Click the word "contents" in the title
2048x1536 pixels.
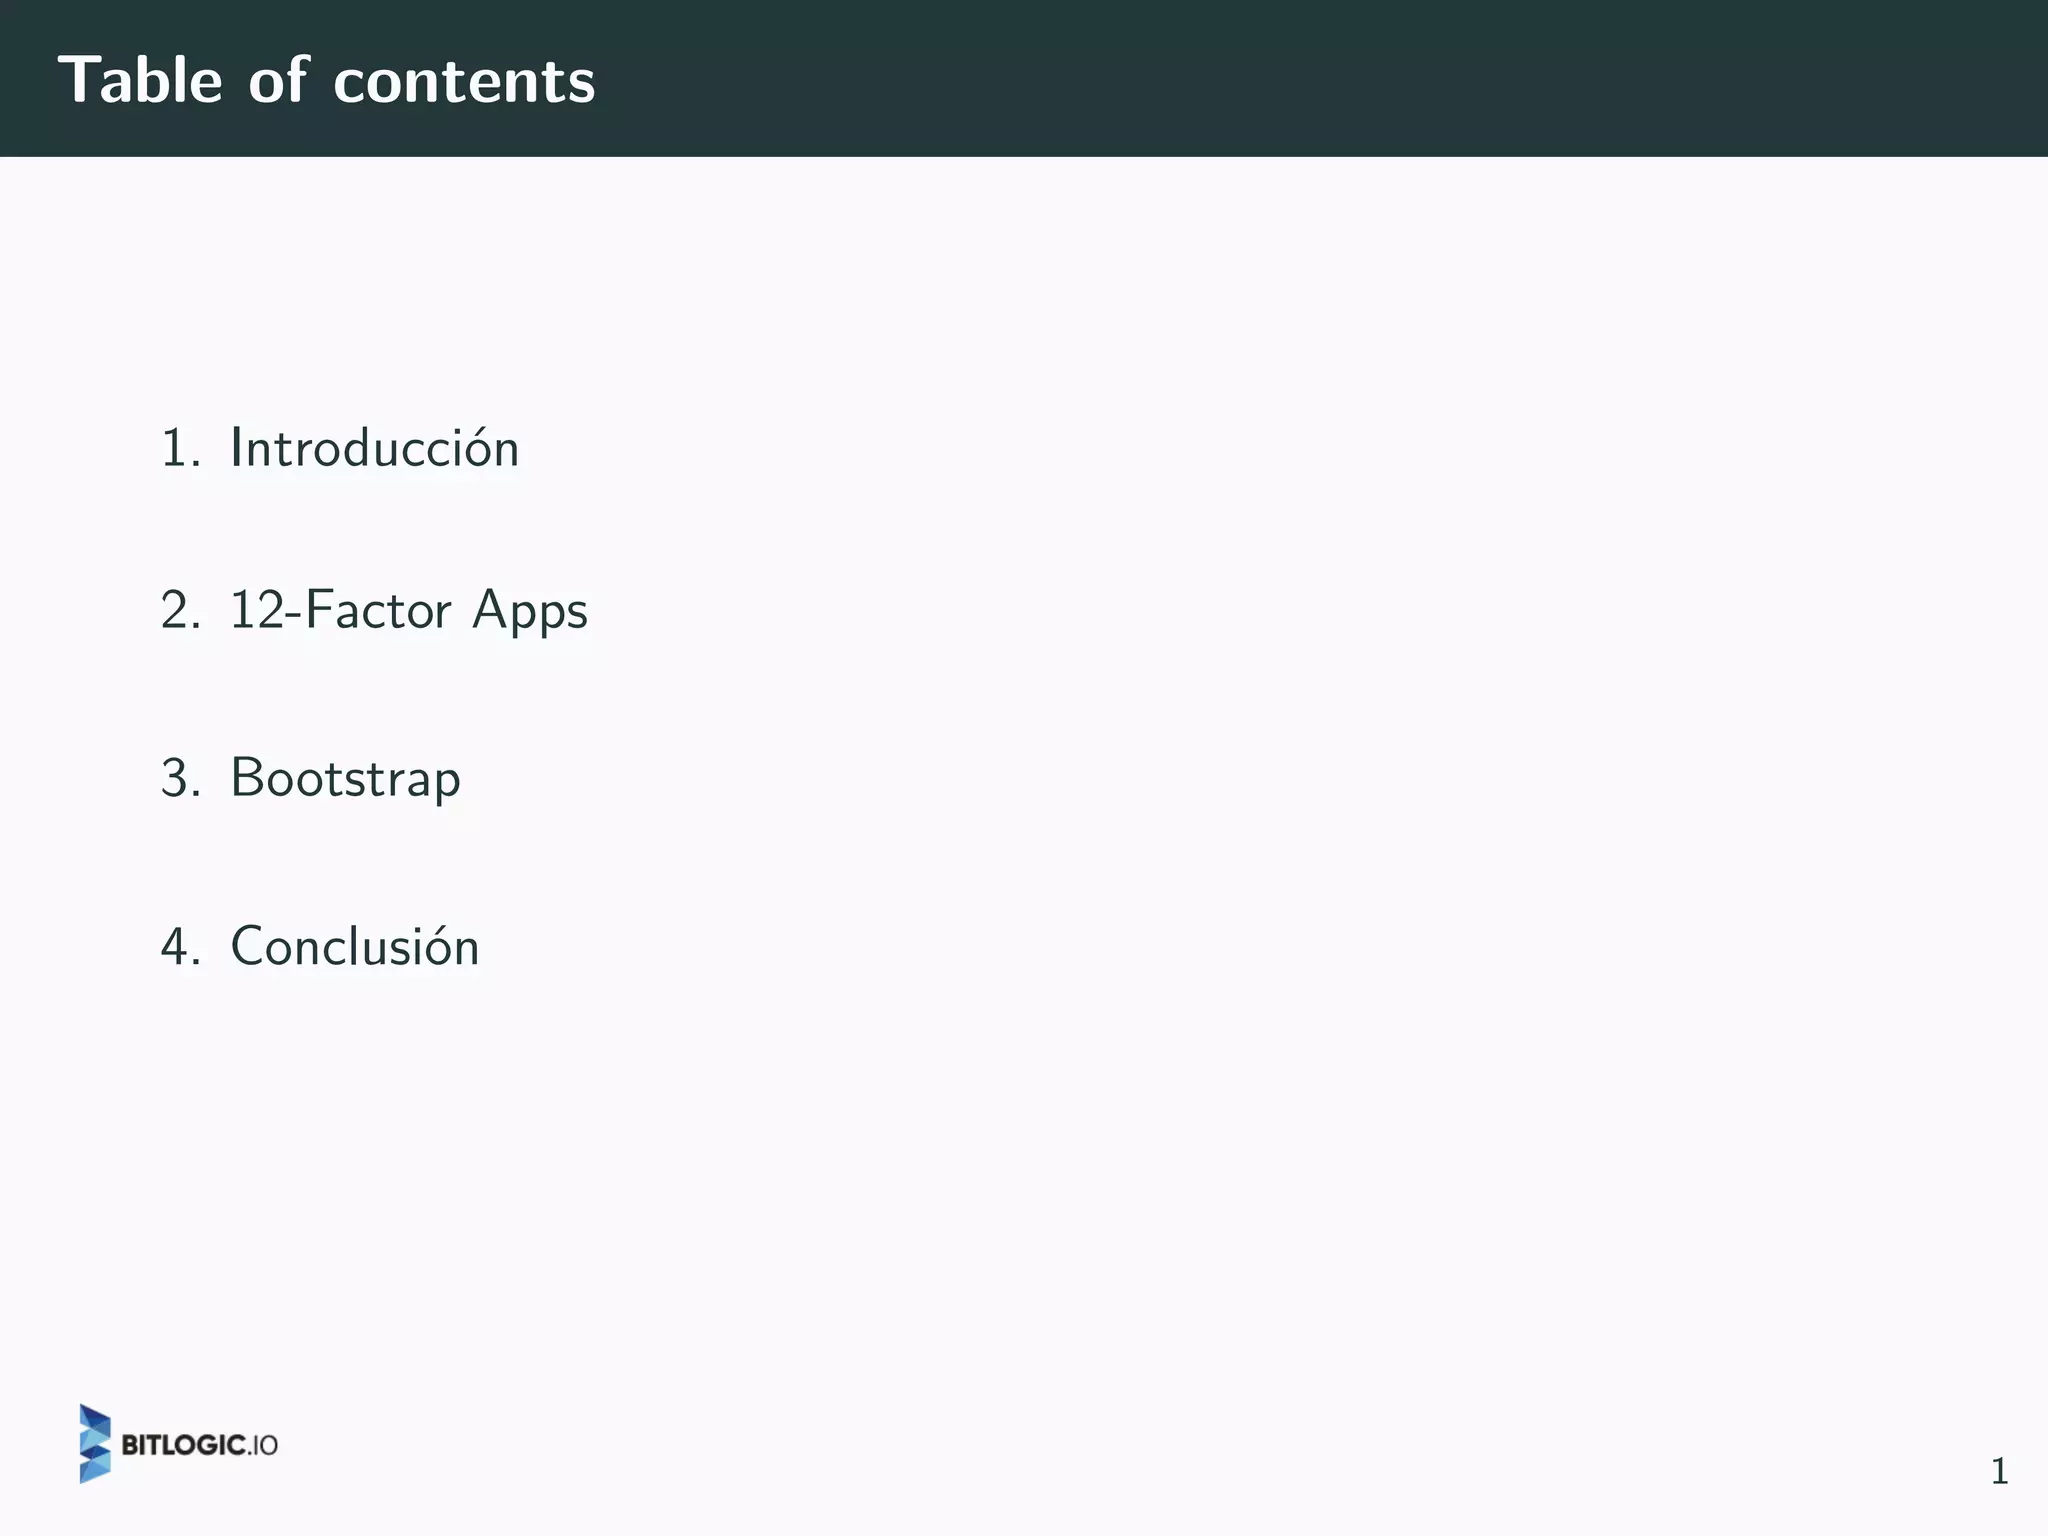(464, 82)
